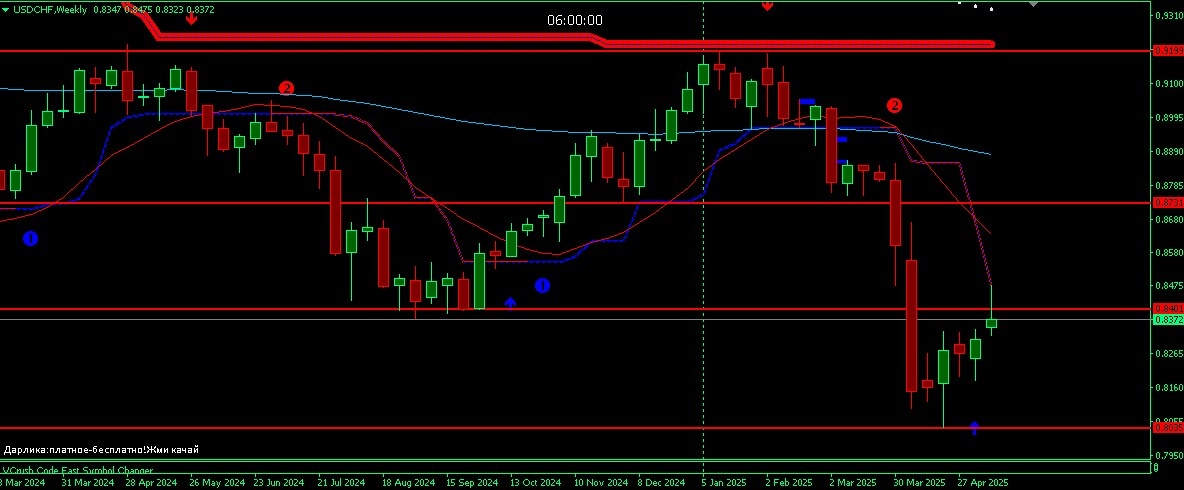Click the 2 Feb 2025 date label
Screen dimensions: 1184x490
pyautogui.click(x=788, y=482)
